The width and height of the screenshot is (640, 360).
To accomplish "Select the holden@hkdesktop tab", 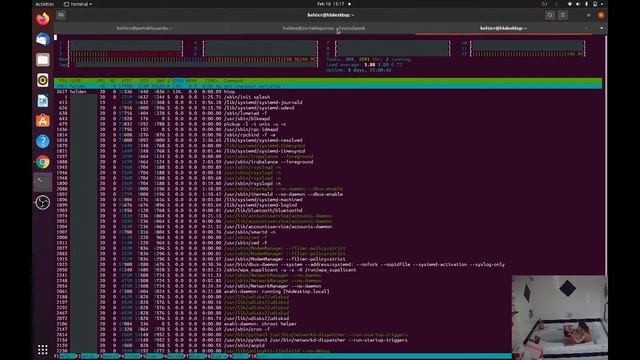I will tap(503, 28).
